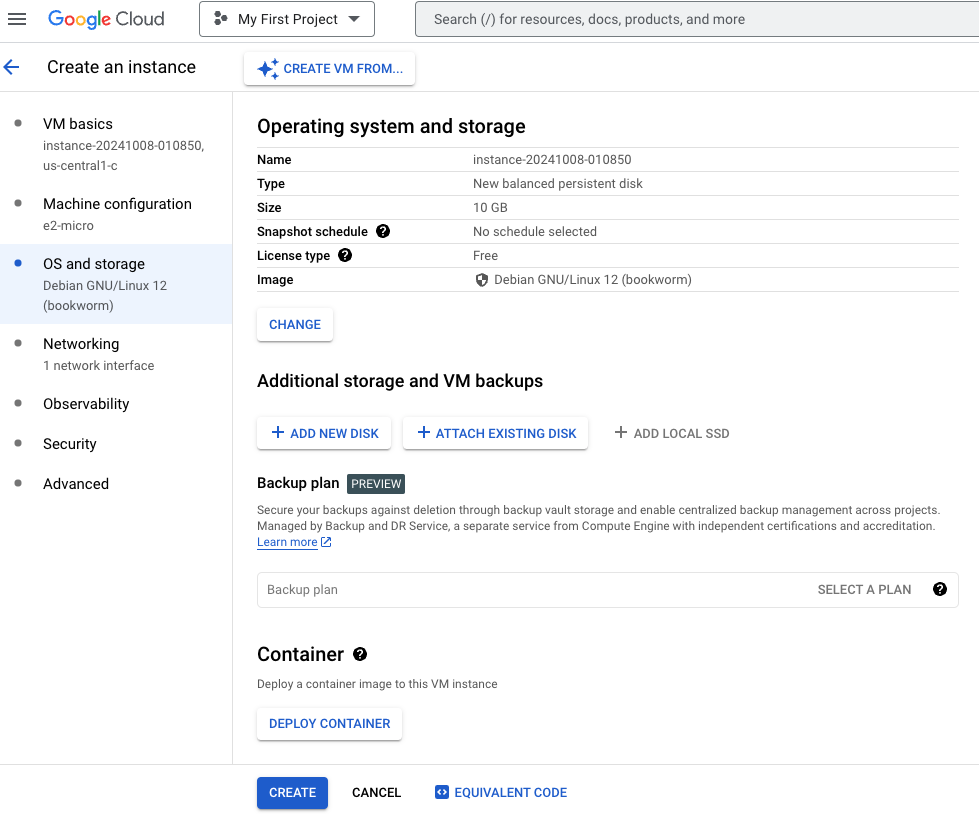This screenshot has width=979, height=814.
Task: Click the Additional storage and VM backups heading
Action: (400, 381)
